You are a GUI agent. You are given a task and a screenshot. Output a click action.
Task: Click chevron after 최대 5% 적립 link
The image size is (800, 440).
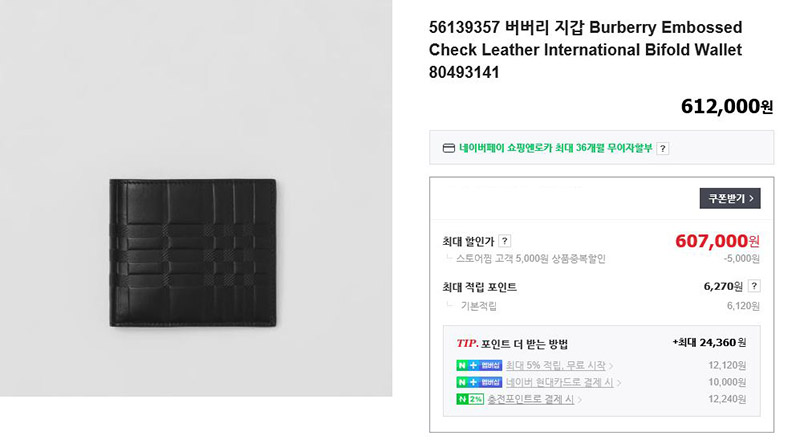pyautogui.click(x=611, y=366)
